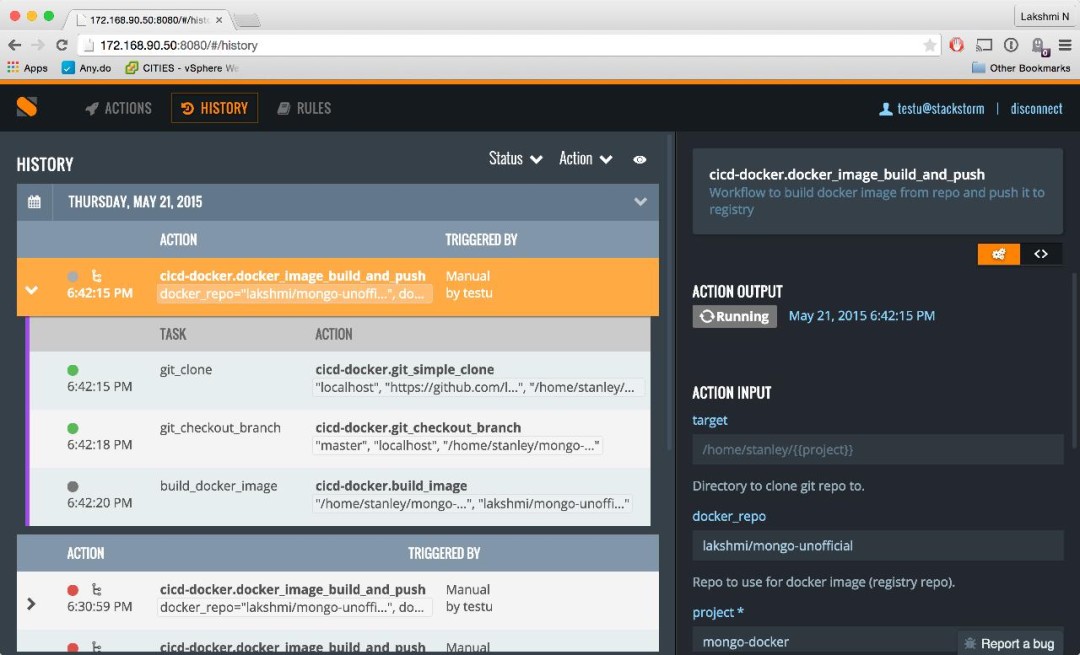Click the disconnect link

(1036, 109)
